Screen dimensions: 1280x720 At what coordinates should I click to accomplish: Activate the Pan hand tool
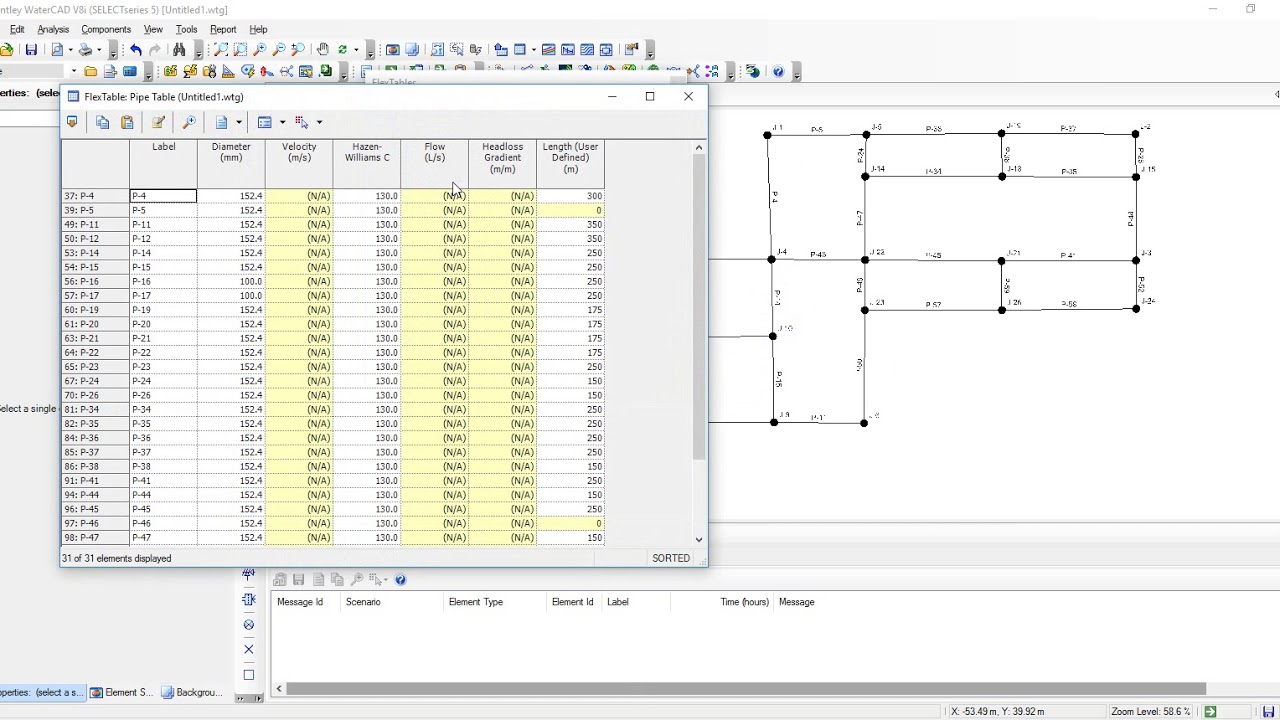[322, 50]
